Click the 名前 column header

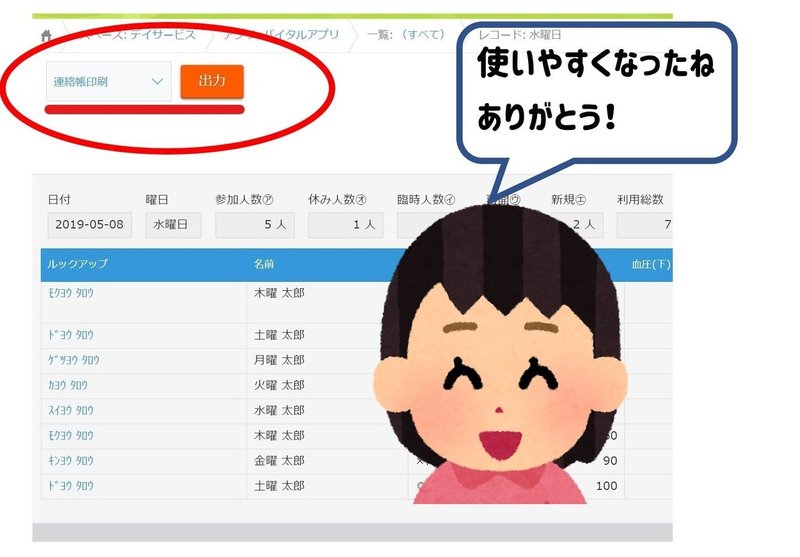pyautogui.click(x=264, y=264)
